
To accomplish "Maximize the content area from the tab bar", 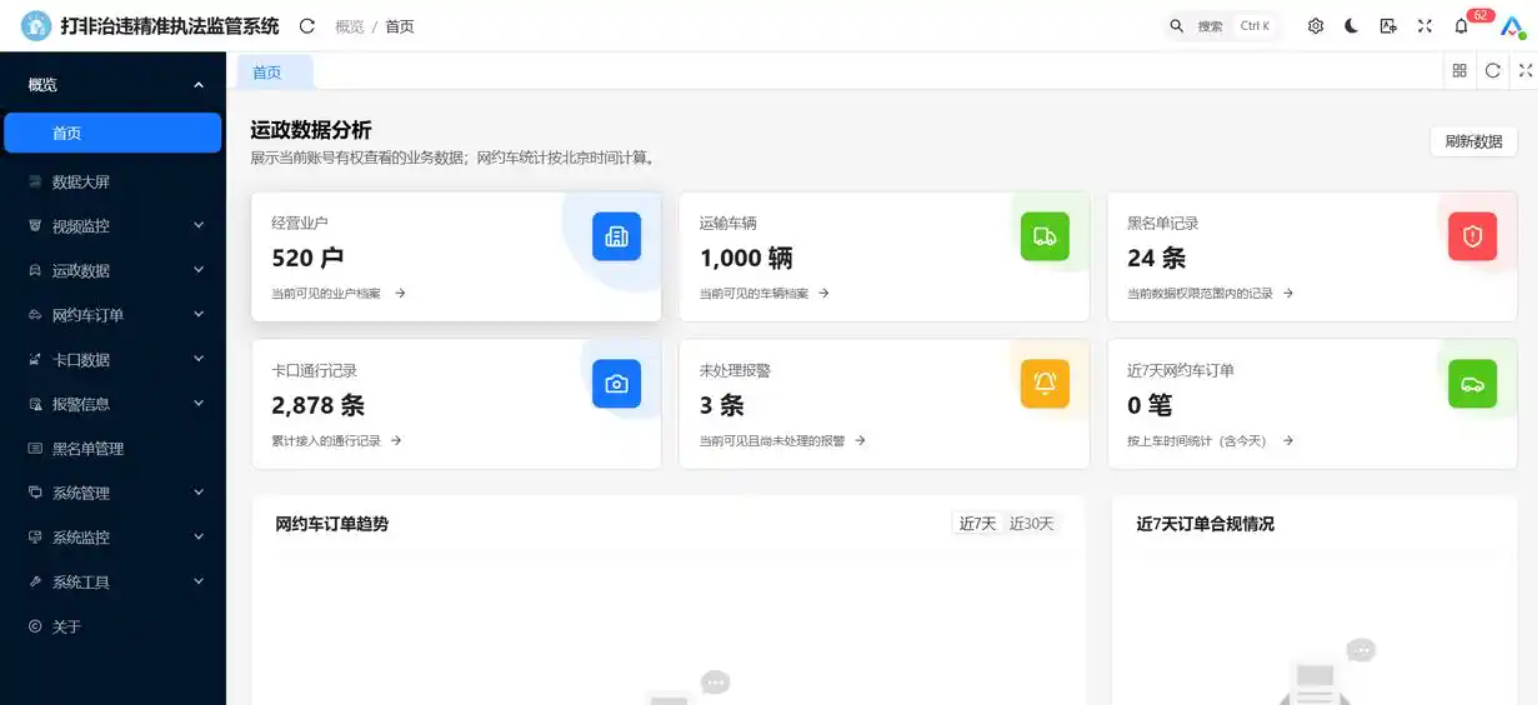I will [x=1525, y=71].
